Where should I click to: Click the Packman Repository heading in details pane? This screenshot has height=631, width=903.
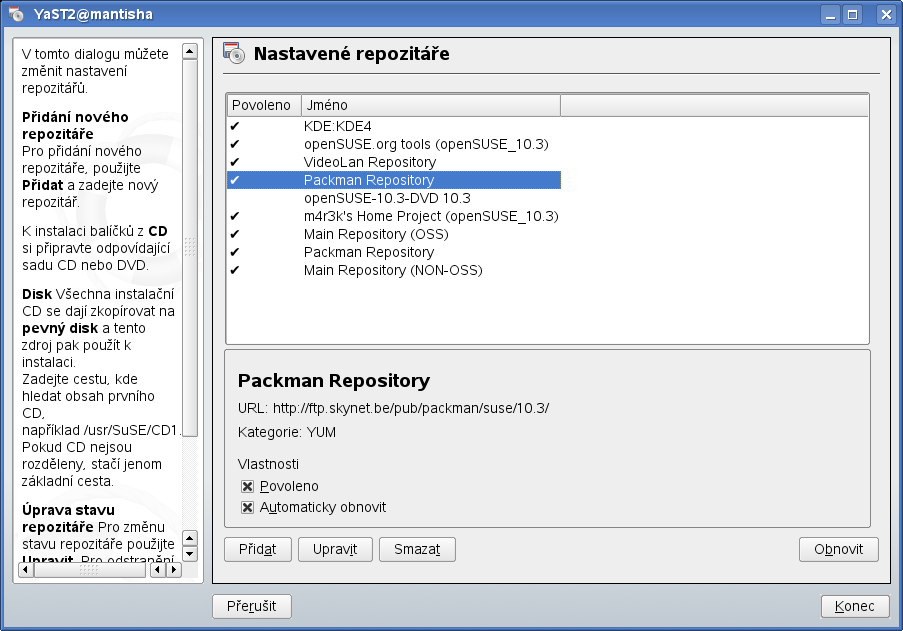[x=334, y=381]
